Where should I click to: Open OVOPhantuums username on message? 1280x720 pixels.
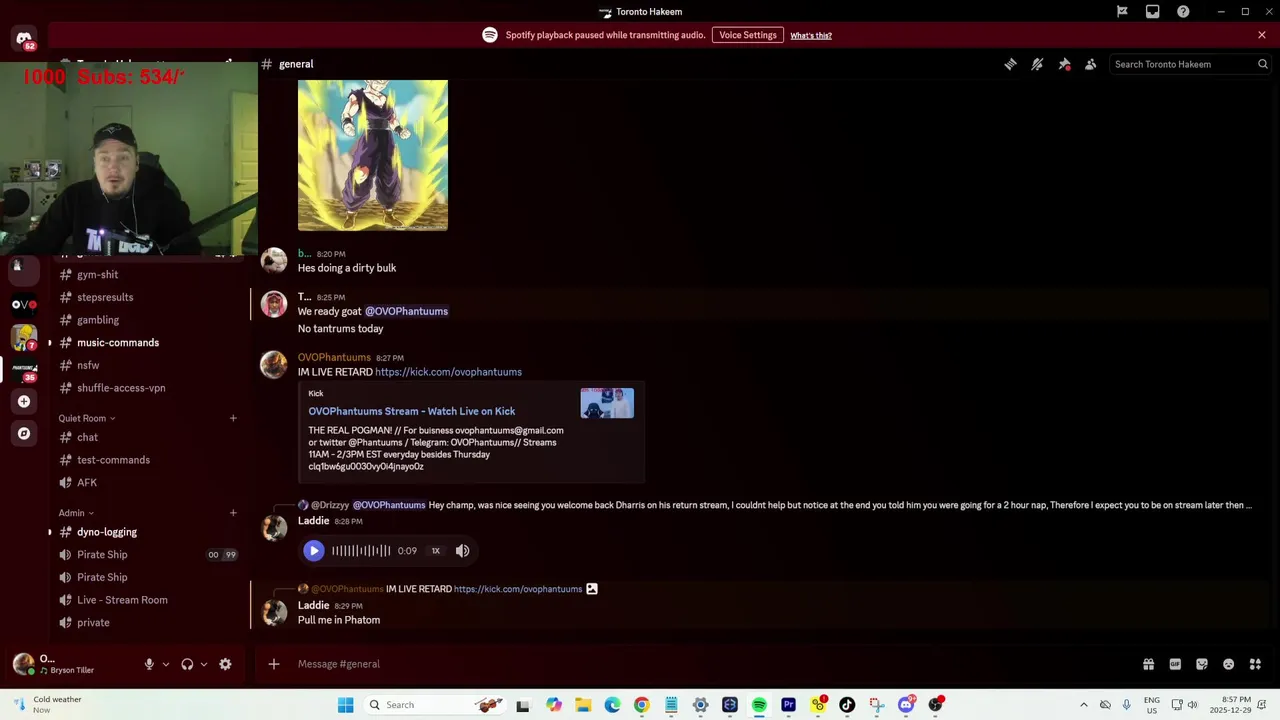[x=334, y=357]
